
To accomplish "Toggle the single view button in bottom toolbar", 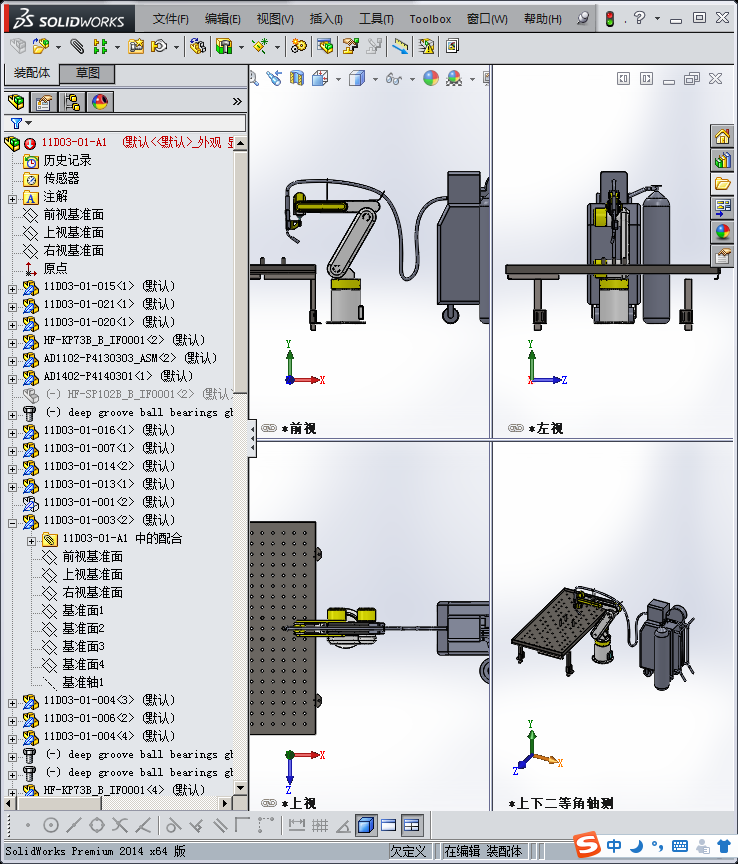I will click(x=389, y=825).
